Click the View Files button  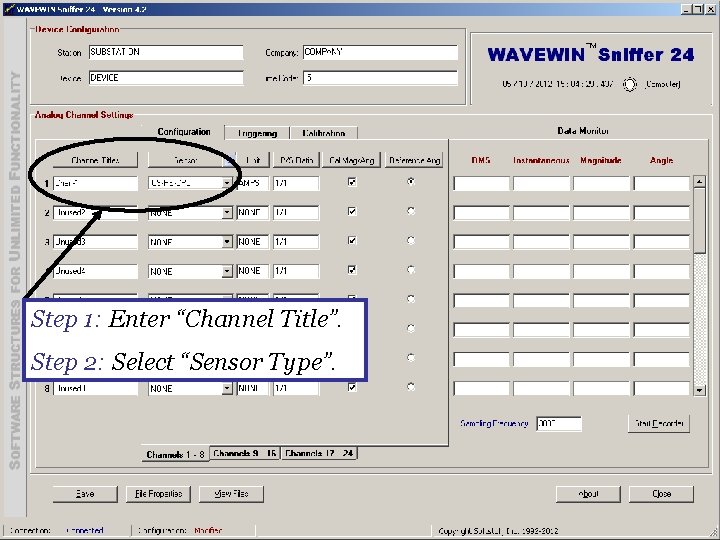231,494
